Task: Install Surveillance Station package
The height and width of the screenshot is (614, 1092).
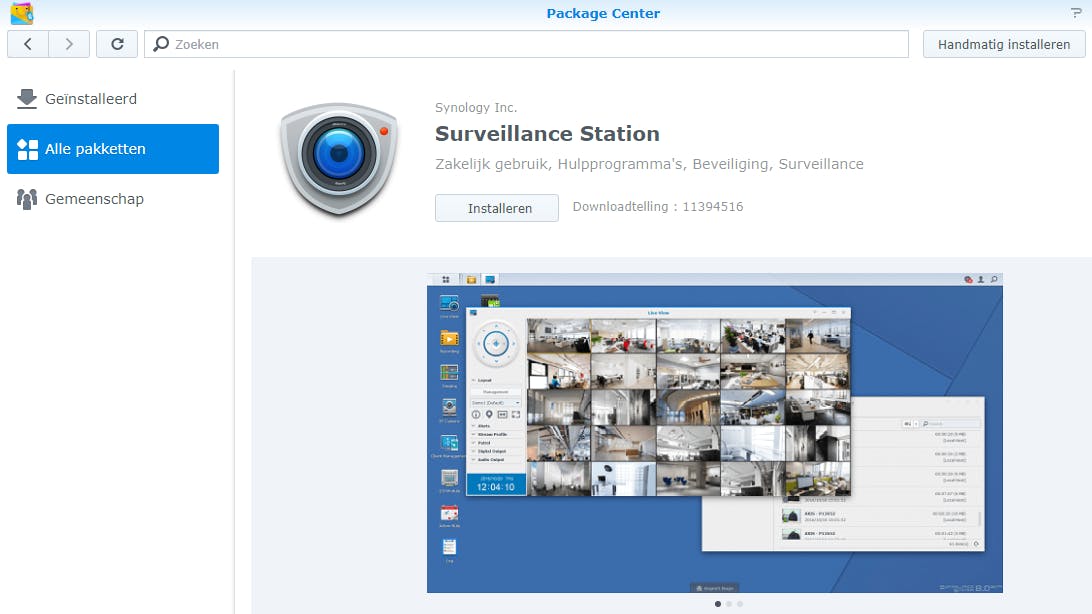Action: click(x=497, y=208)
